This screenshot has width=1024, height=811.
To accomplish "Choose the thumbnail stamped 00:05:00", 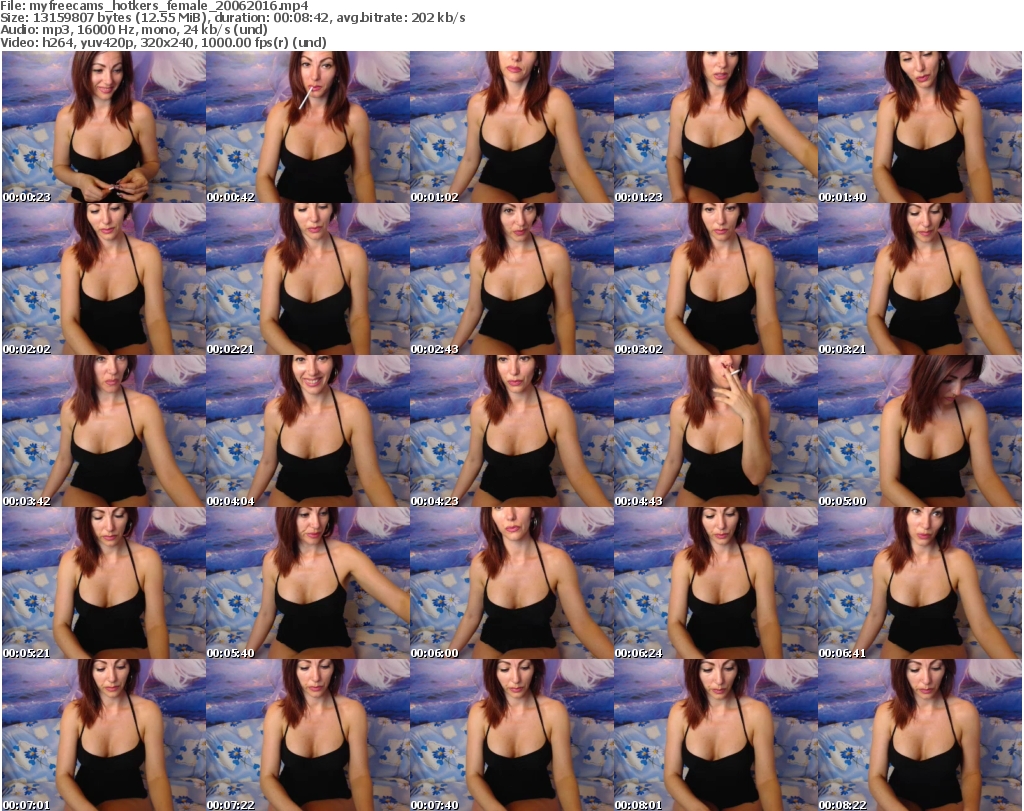I will tap(920, 431).
